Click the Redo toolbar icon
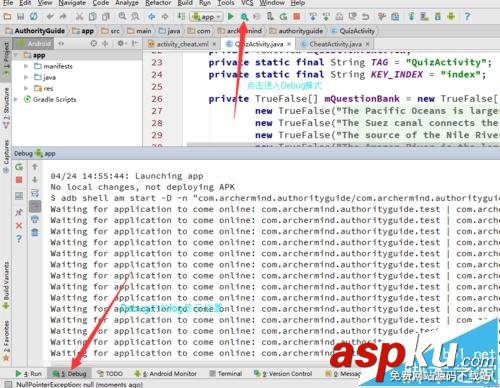 (63, 16)
